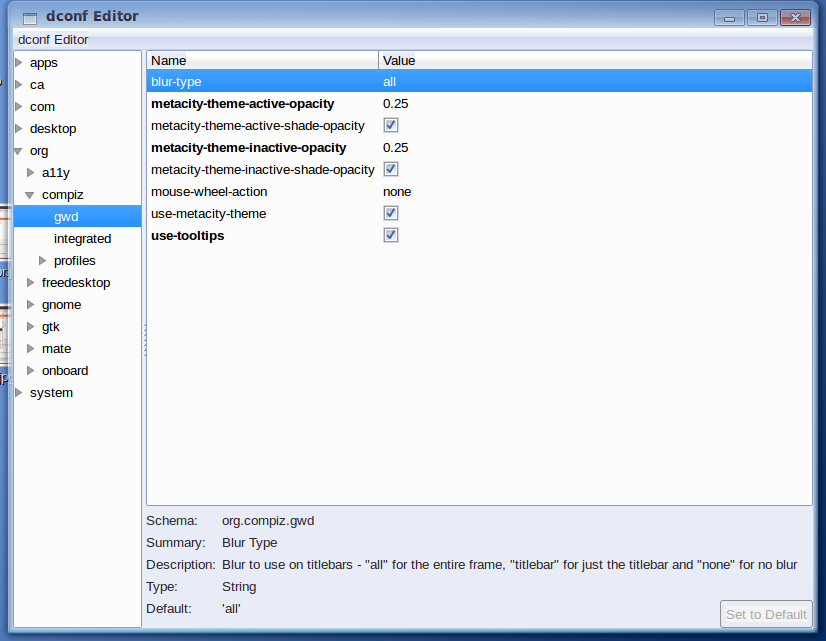Expand the profiles node under compiz

41,260
